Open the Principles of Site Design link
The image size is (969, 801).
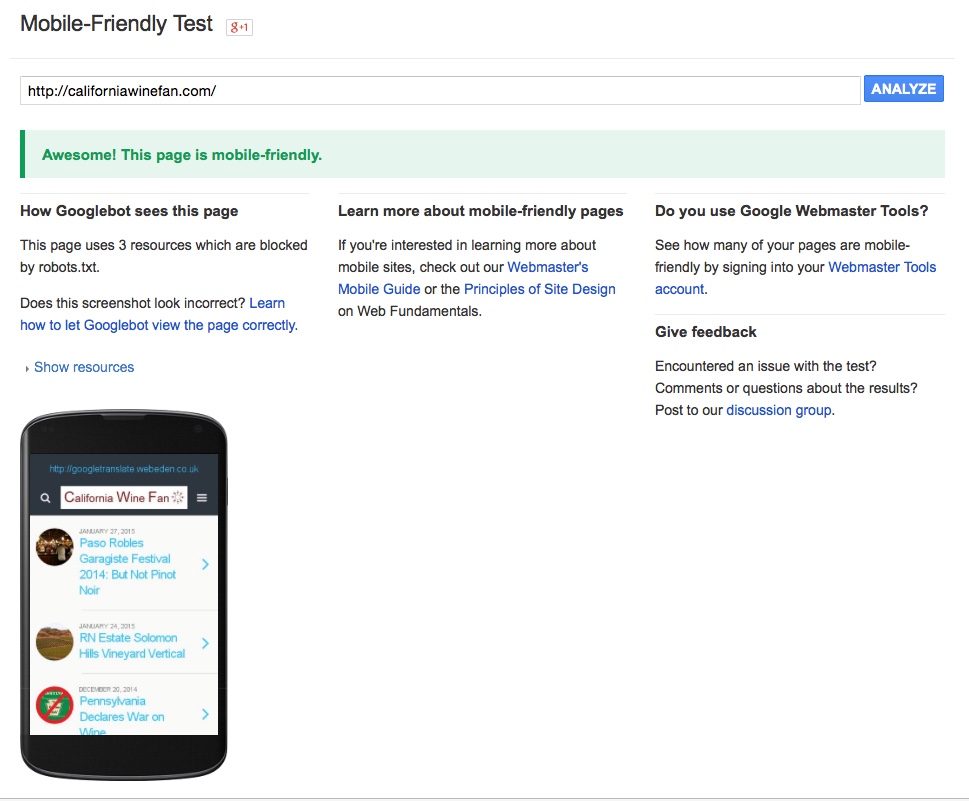[540, 289]
